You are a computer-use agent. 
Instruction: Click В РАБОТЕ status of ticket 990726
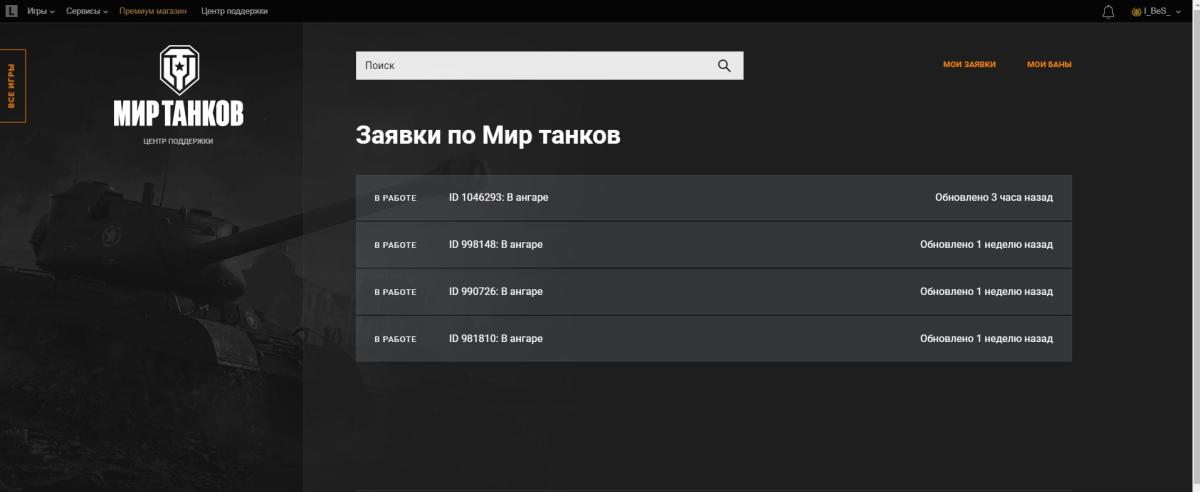coord(395,292)
